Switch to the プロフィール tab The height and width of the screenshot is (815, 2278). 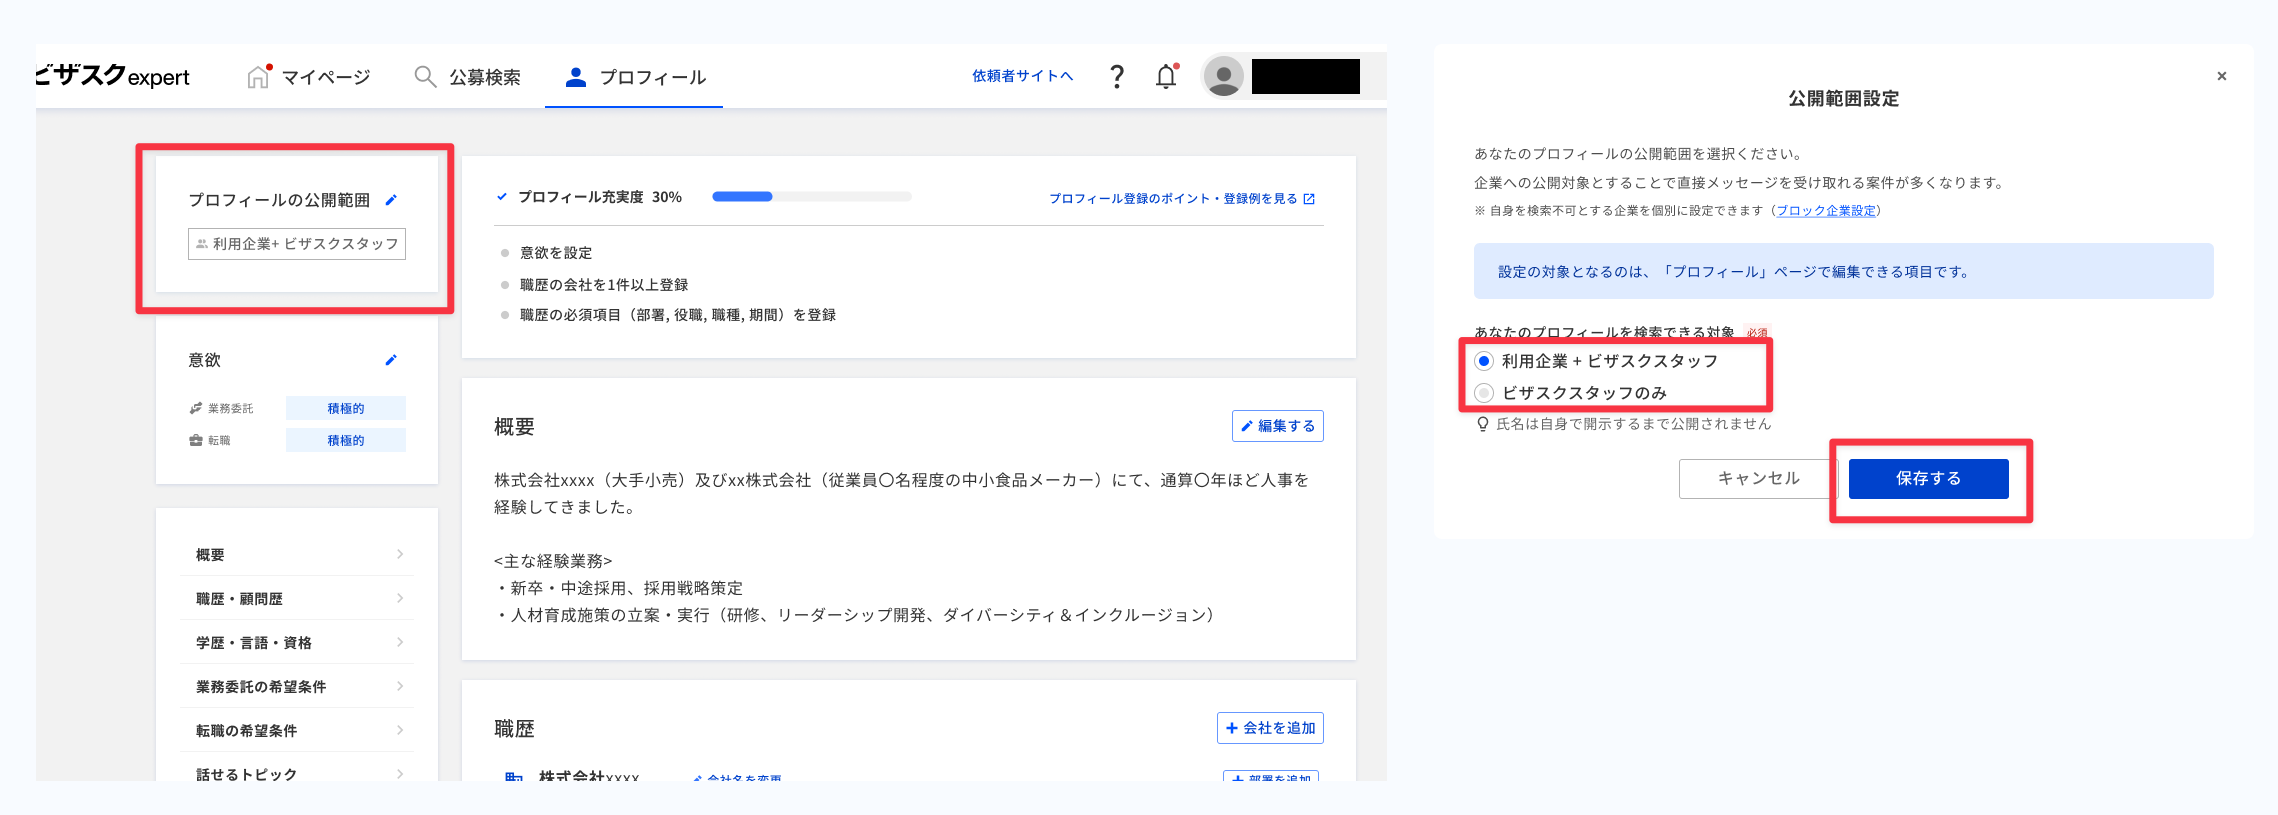pyautogui.click(x=634, y=77)
